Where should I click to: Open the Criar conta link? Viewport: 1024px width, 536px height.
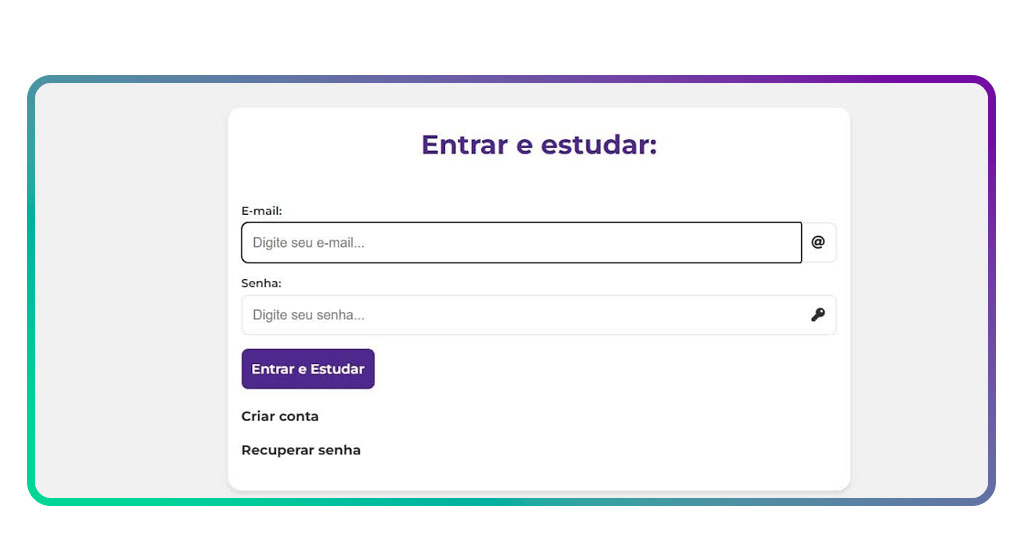point(280,416)
